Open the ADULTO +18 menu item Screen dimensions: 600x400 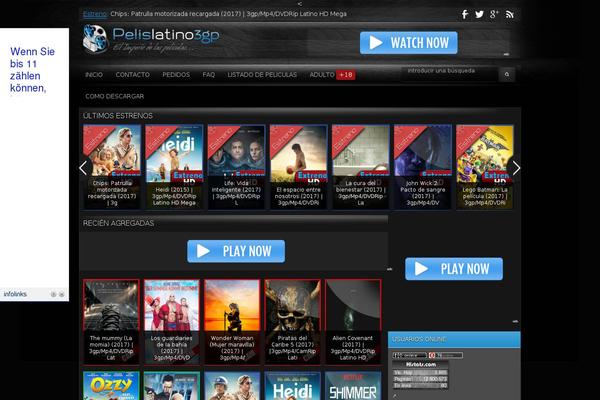[332, 75]
